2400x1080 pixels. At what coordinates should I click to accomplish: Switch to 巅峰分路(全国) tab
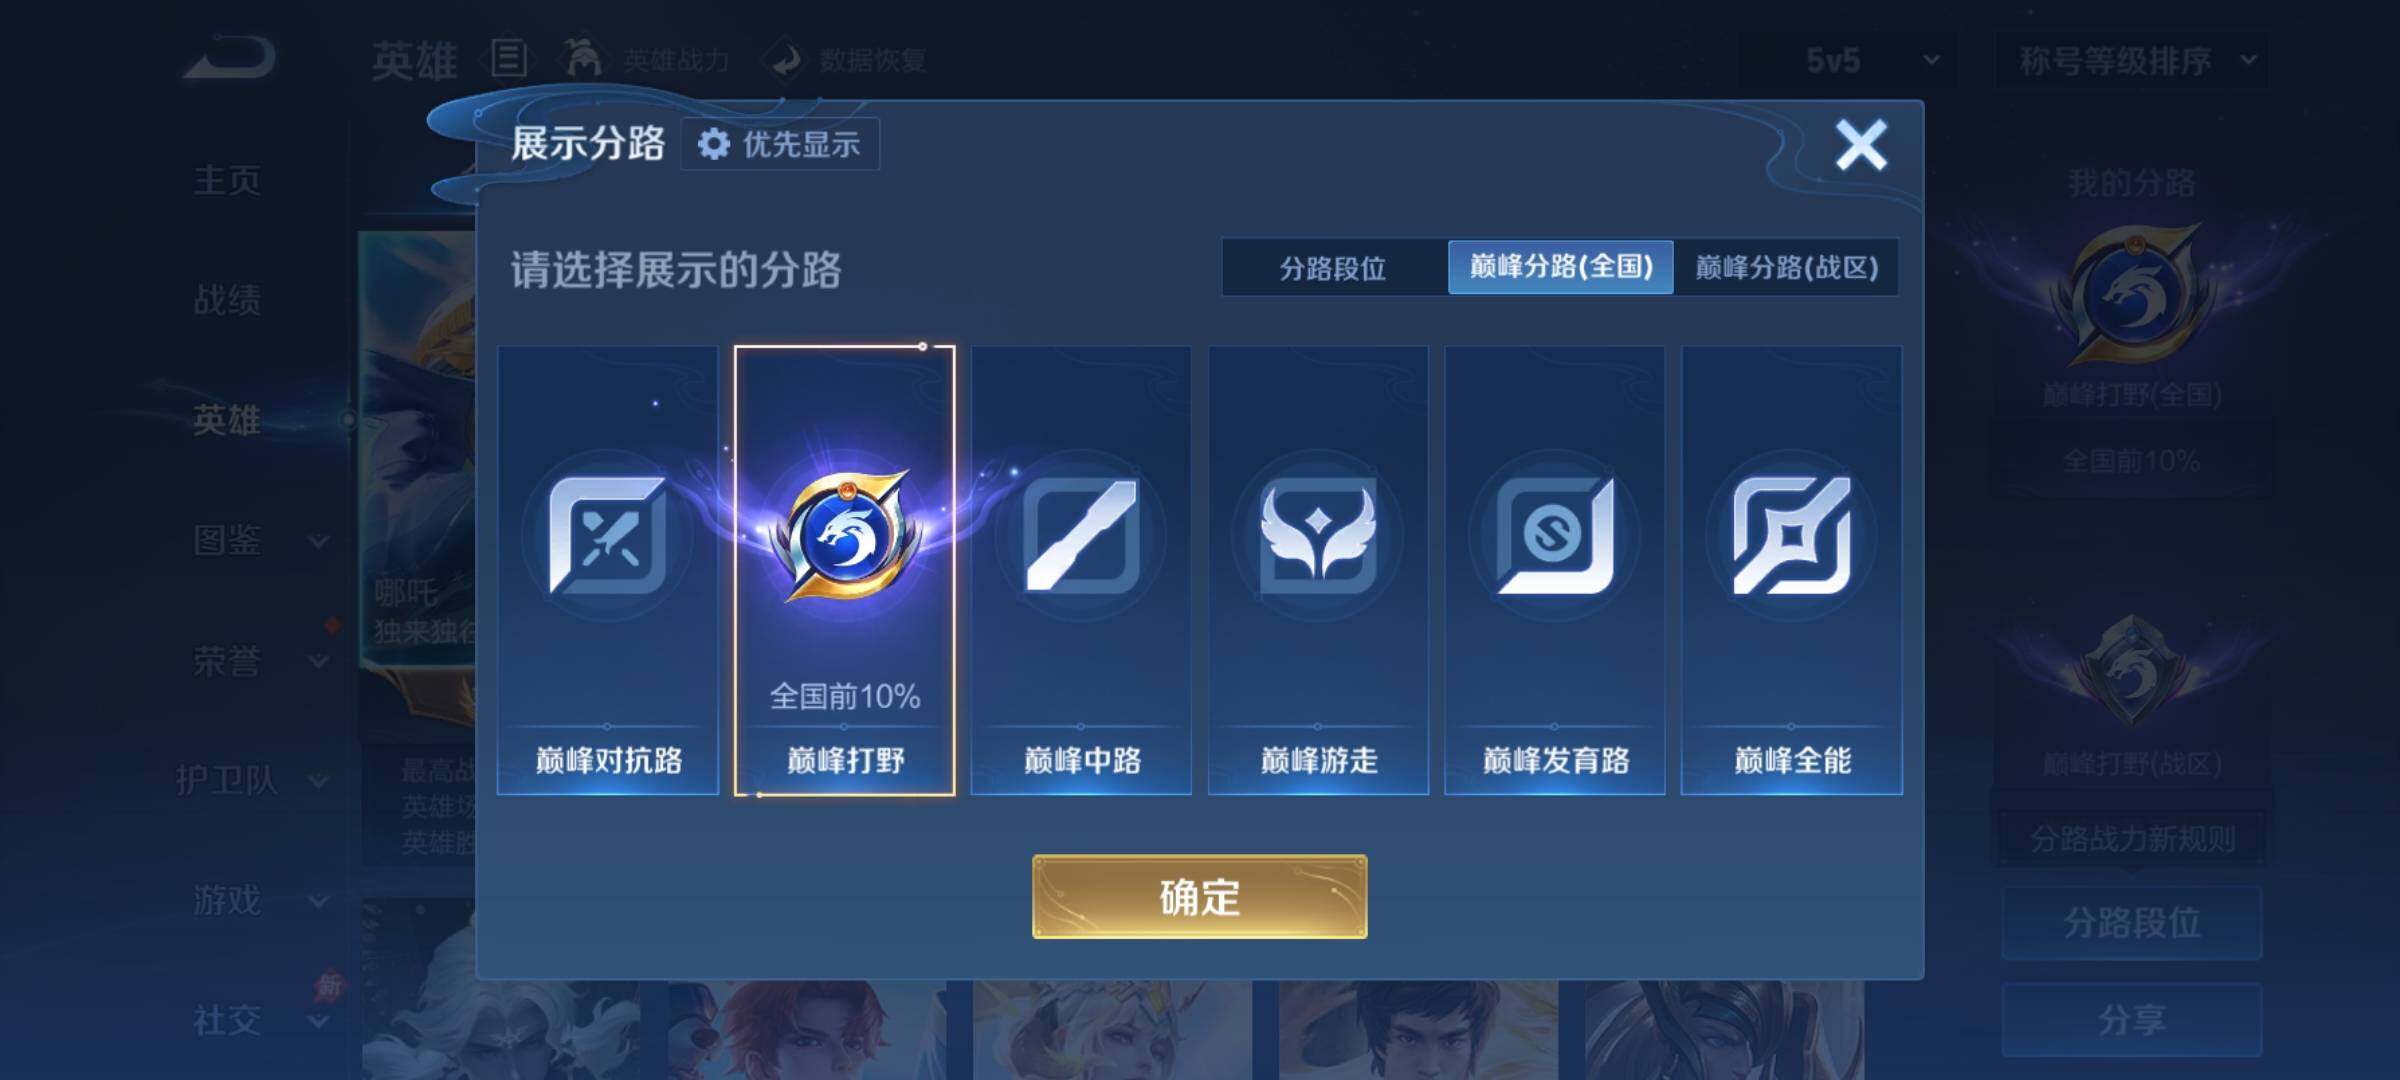[1561, 267]
